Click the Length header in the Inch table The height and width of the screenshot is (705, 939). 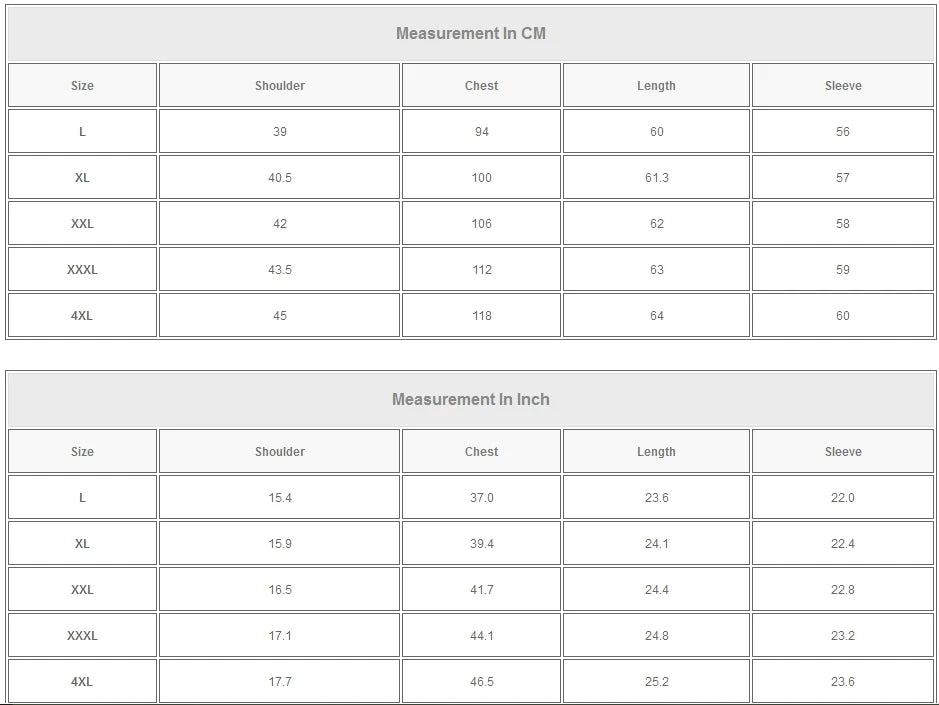coord(656,452)
